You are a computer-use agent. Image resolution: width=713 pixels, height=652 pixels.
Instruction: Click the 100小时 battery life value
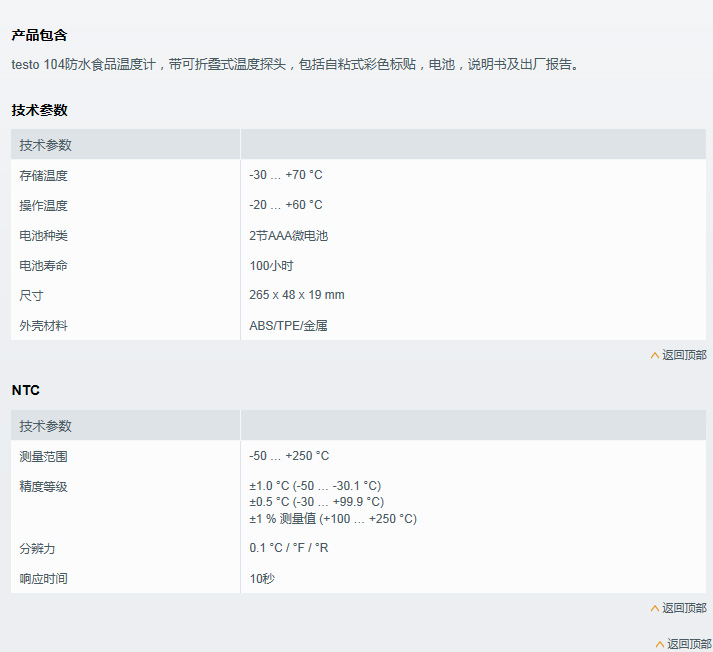tap(271, 266)
